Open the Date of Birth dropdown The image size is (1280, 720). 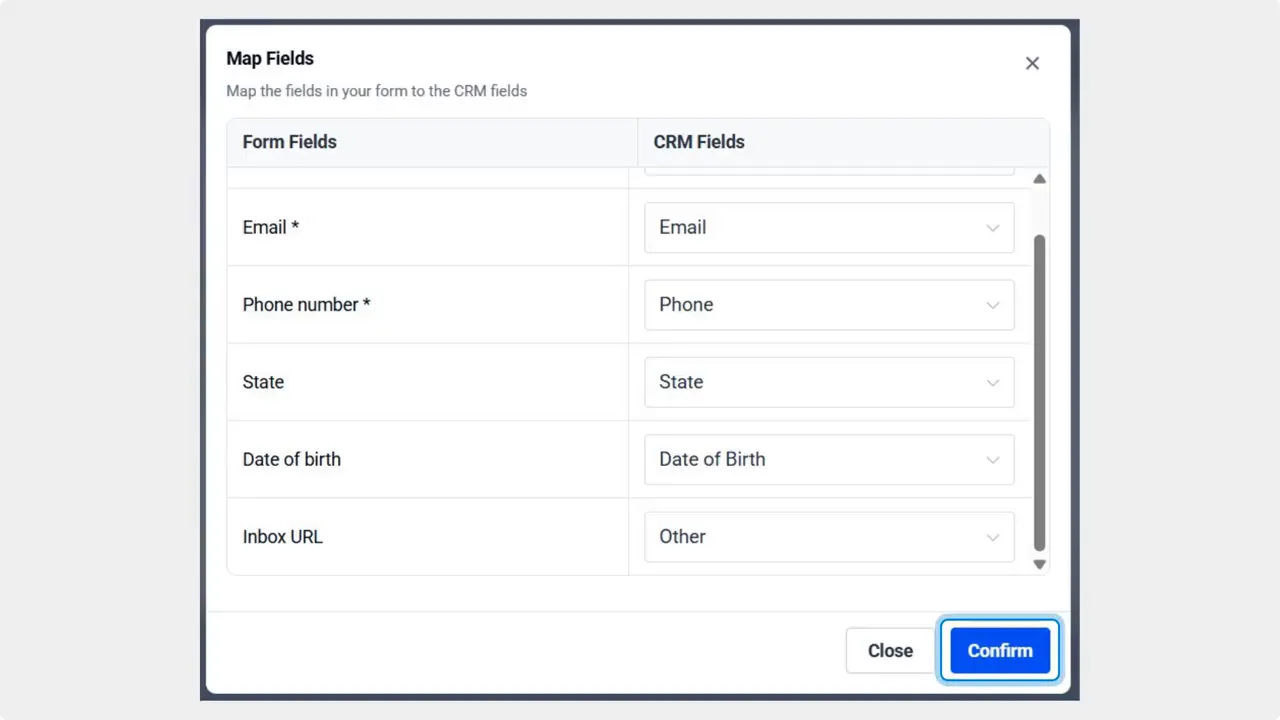click(828, 459)
